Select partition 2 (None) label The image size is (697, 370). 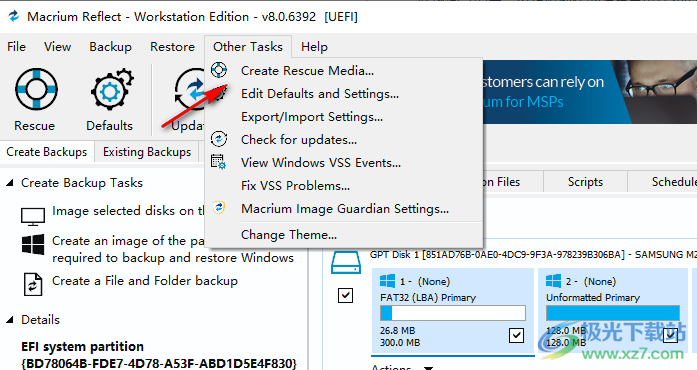[591, 282]
